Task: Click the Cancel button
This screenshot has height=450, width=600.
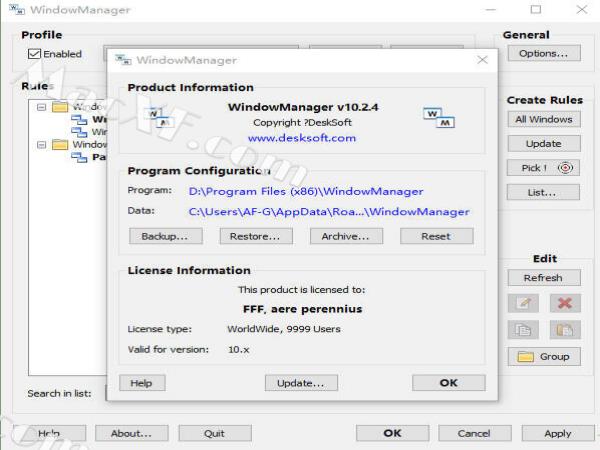Action: click(475, 433)
